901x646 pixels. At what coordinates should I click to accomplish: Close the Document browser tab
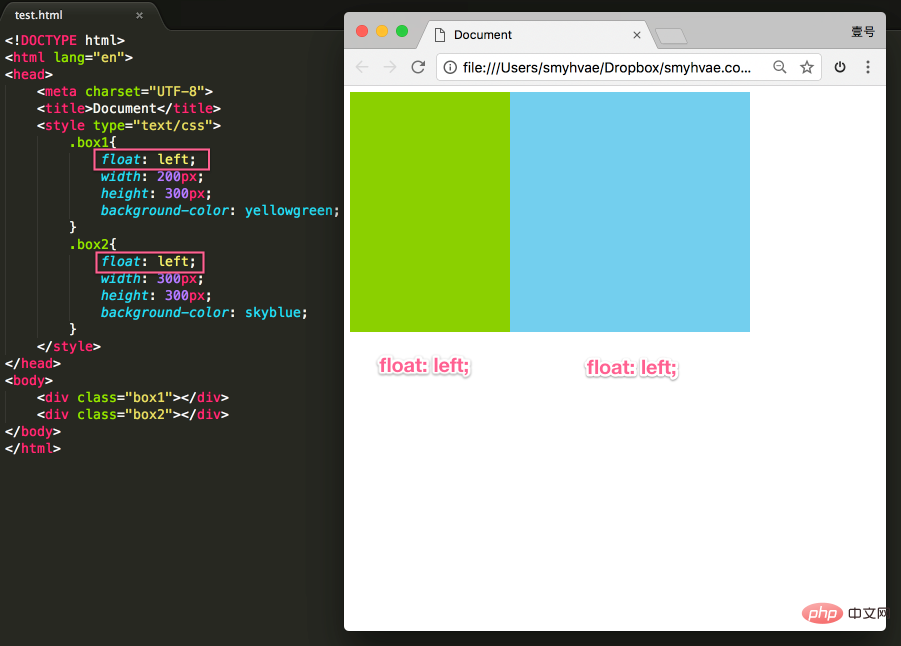[x=637, y=35]
